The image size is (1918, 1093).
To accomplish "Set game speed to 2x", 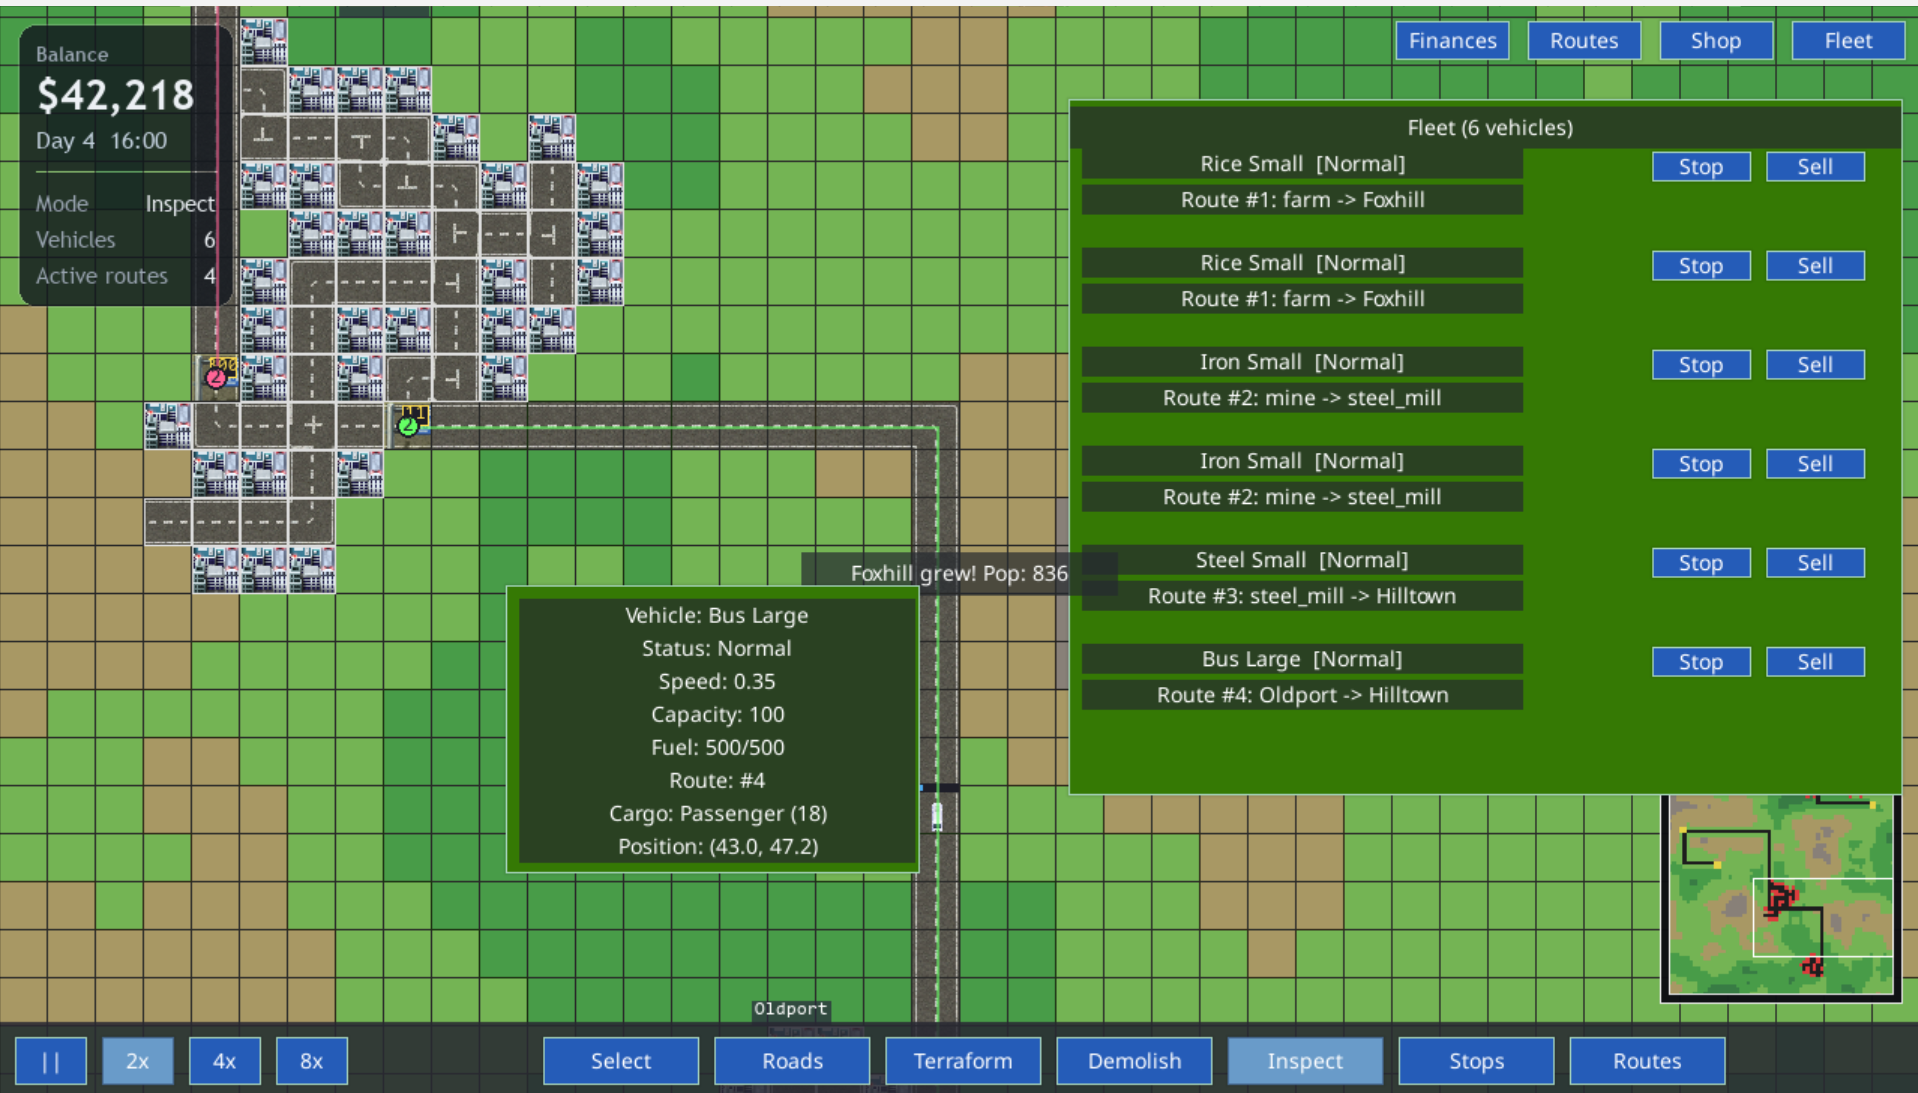I will click(x=138, y=1061).
